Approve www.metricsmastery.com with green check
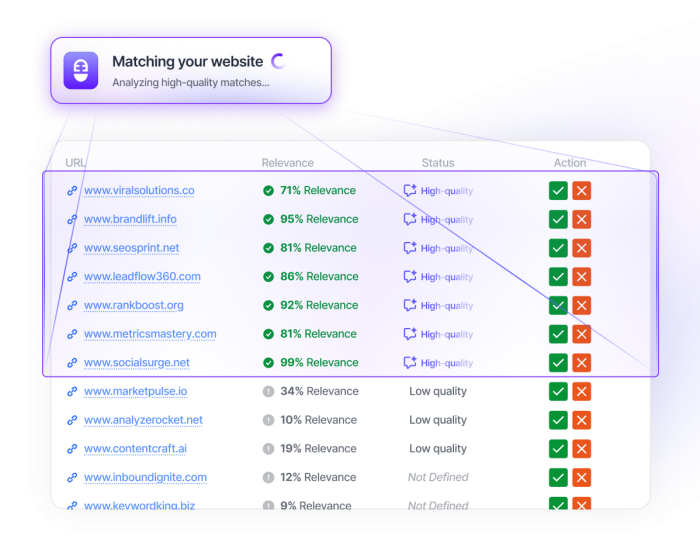Screen dimensions: 700x546 pyautogui.click(x=558, y=334)
